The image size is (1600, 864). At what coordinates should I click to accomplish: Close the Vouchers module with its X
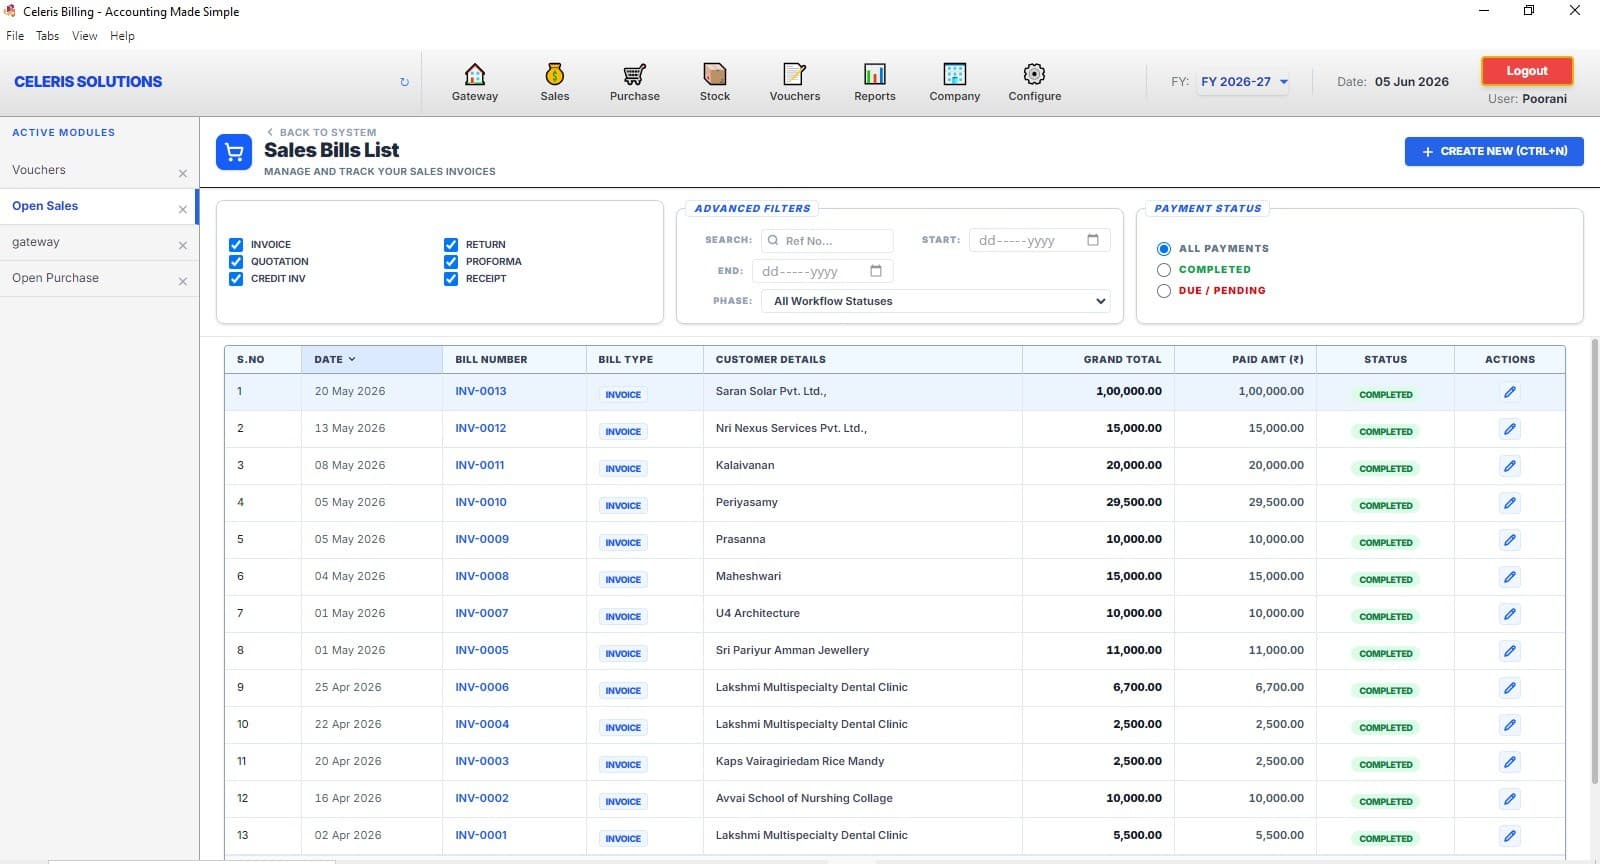point(182,173)
